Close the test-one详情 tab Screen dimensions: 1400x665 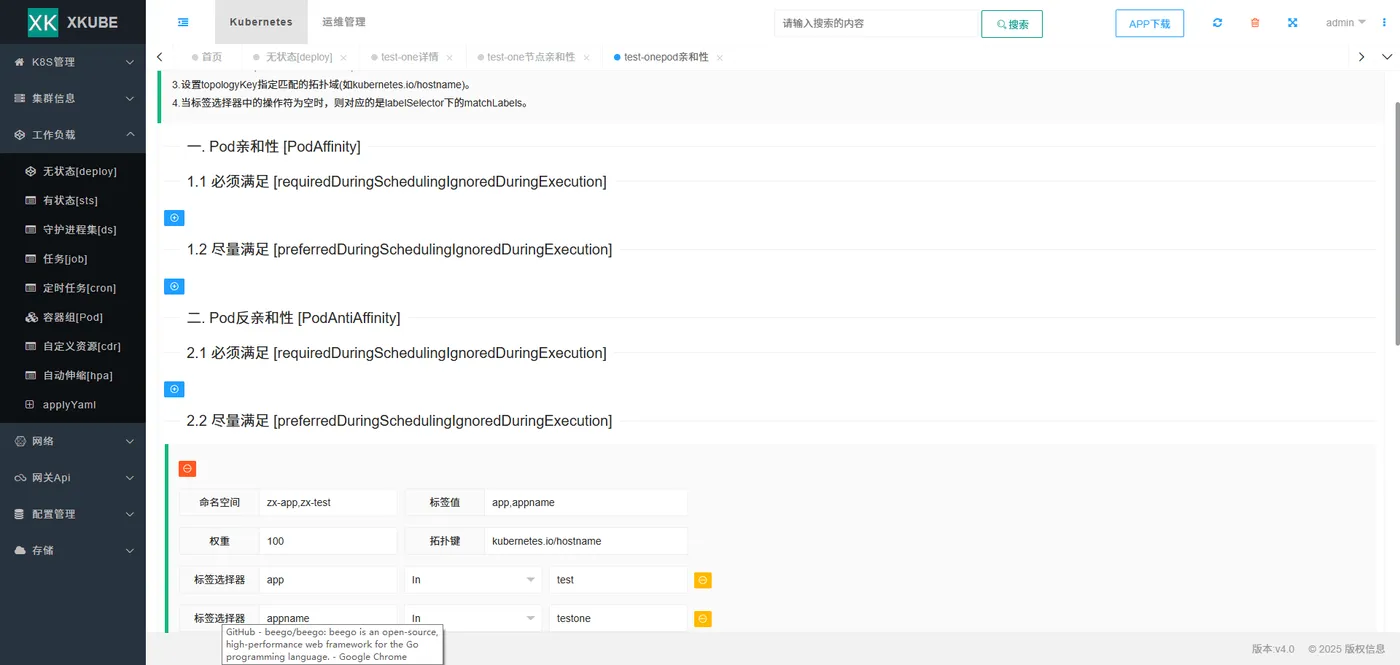tap(449, 58)
